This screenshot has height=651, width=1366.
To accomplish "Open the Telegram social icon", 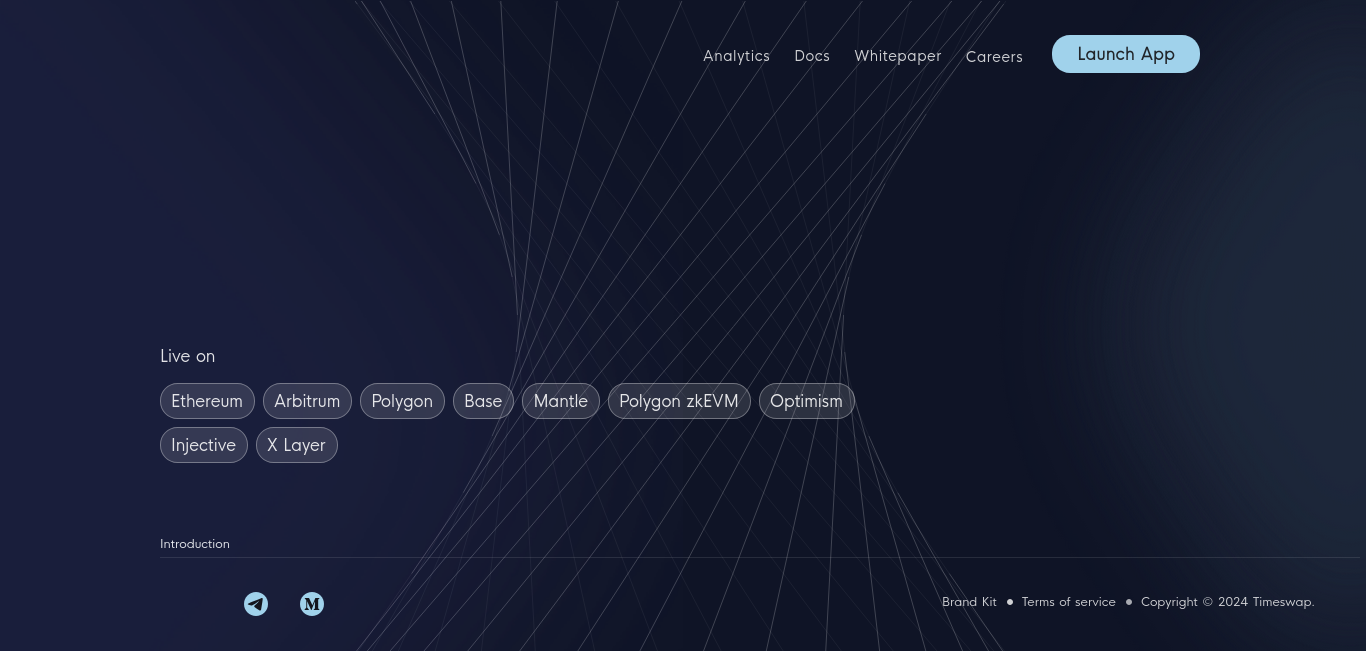I will tap(256, 604).
